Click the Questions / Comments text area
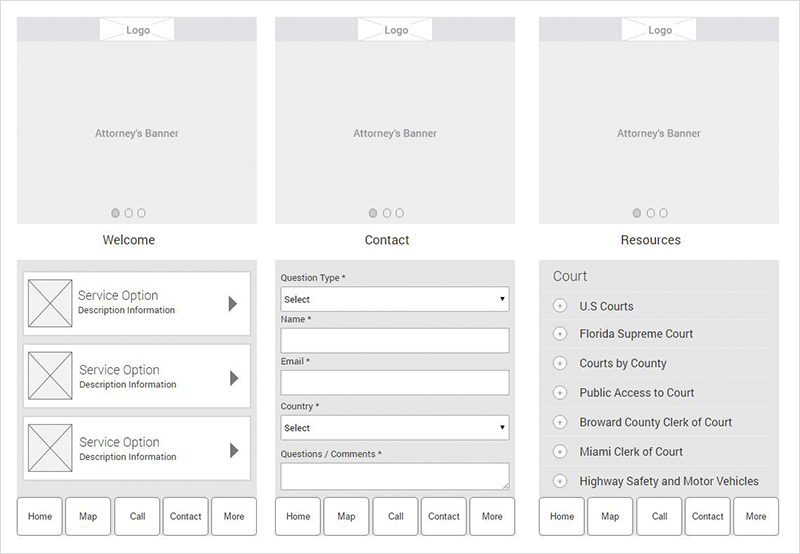The width and height of the screenshot is (800, 554). coord(395,476)
